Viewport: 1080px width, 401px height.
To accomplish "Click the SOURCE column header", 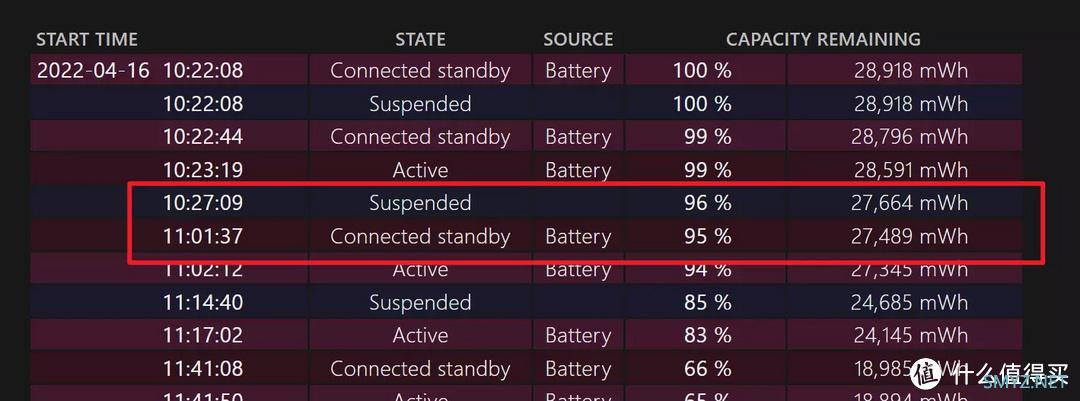I will [578, 39].
